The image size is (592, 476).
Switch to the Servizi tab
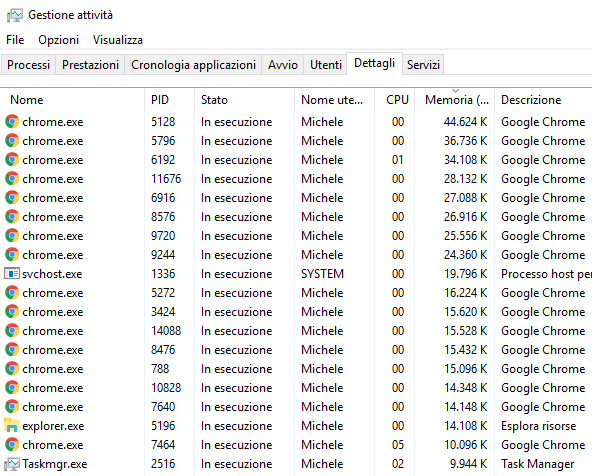pyautogui.click(x=423, y=65)
